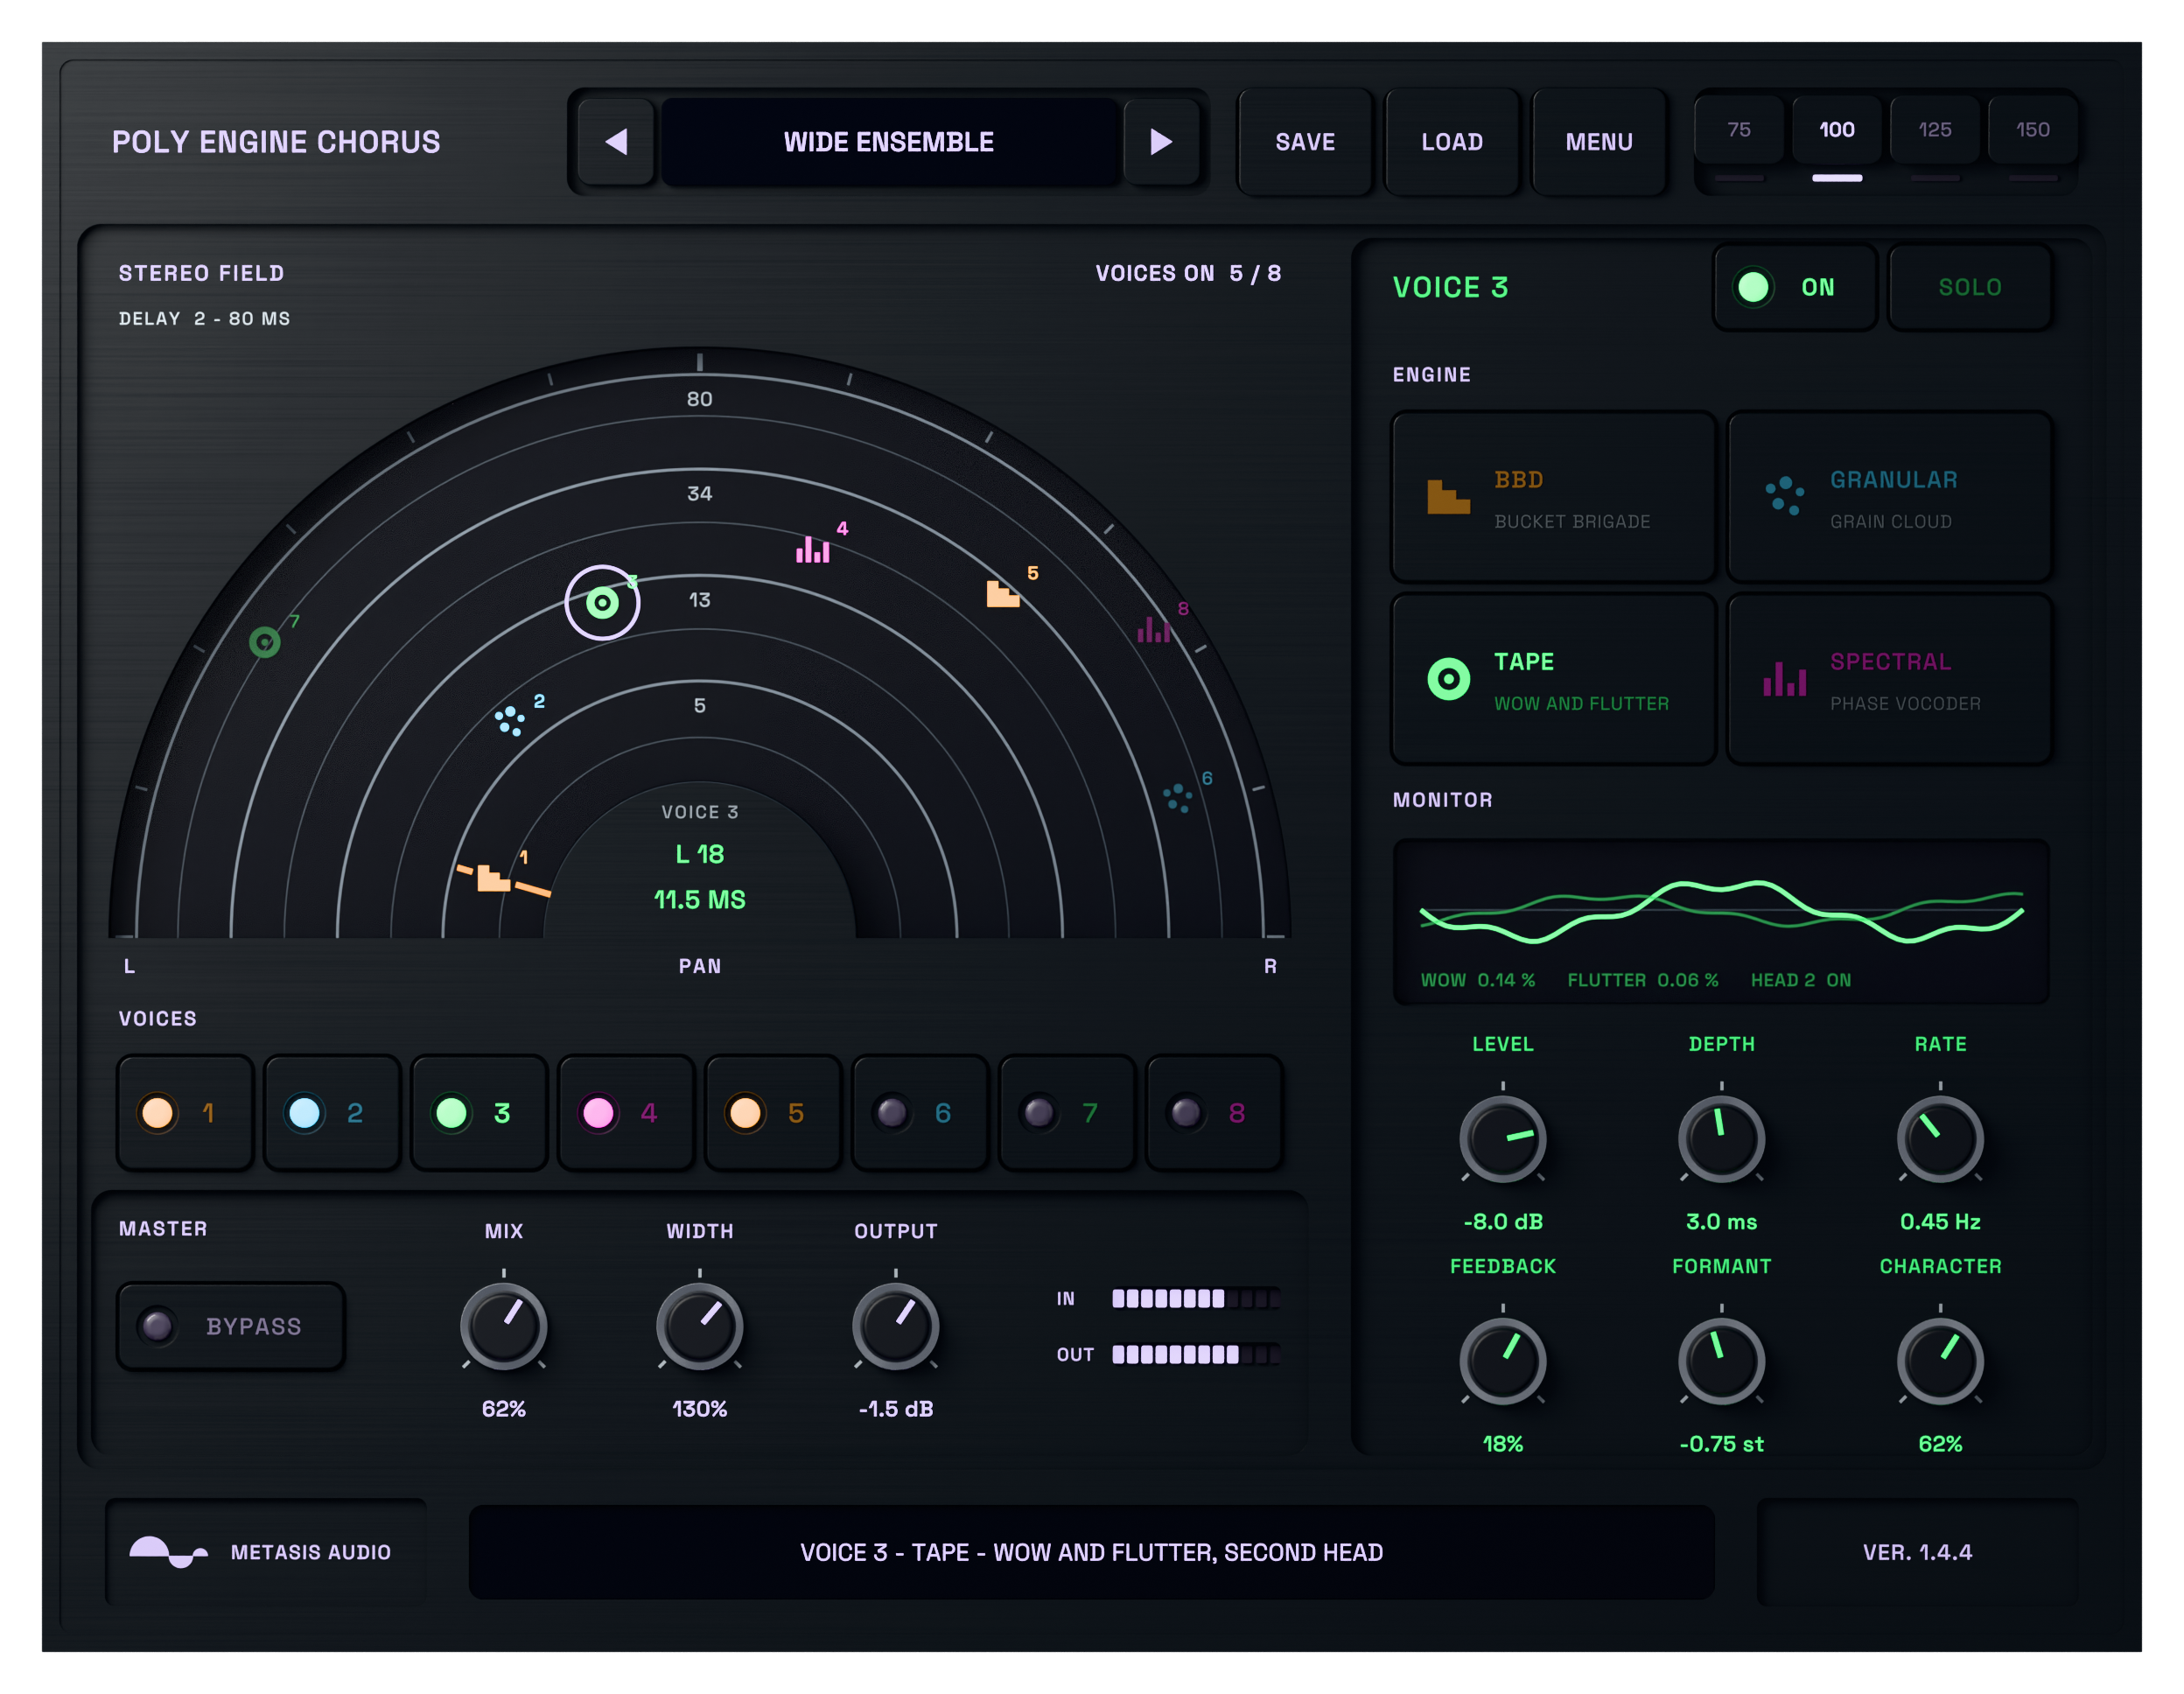Screen dimensions: 2184x1694
Task: Set UI scale to 75
Action: point(1739,130)
